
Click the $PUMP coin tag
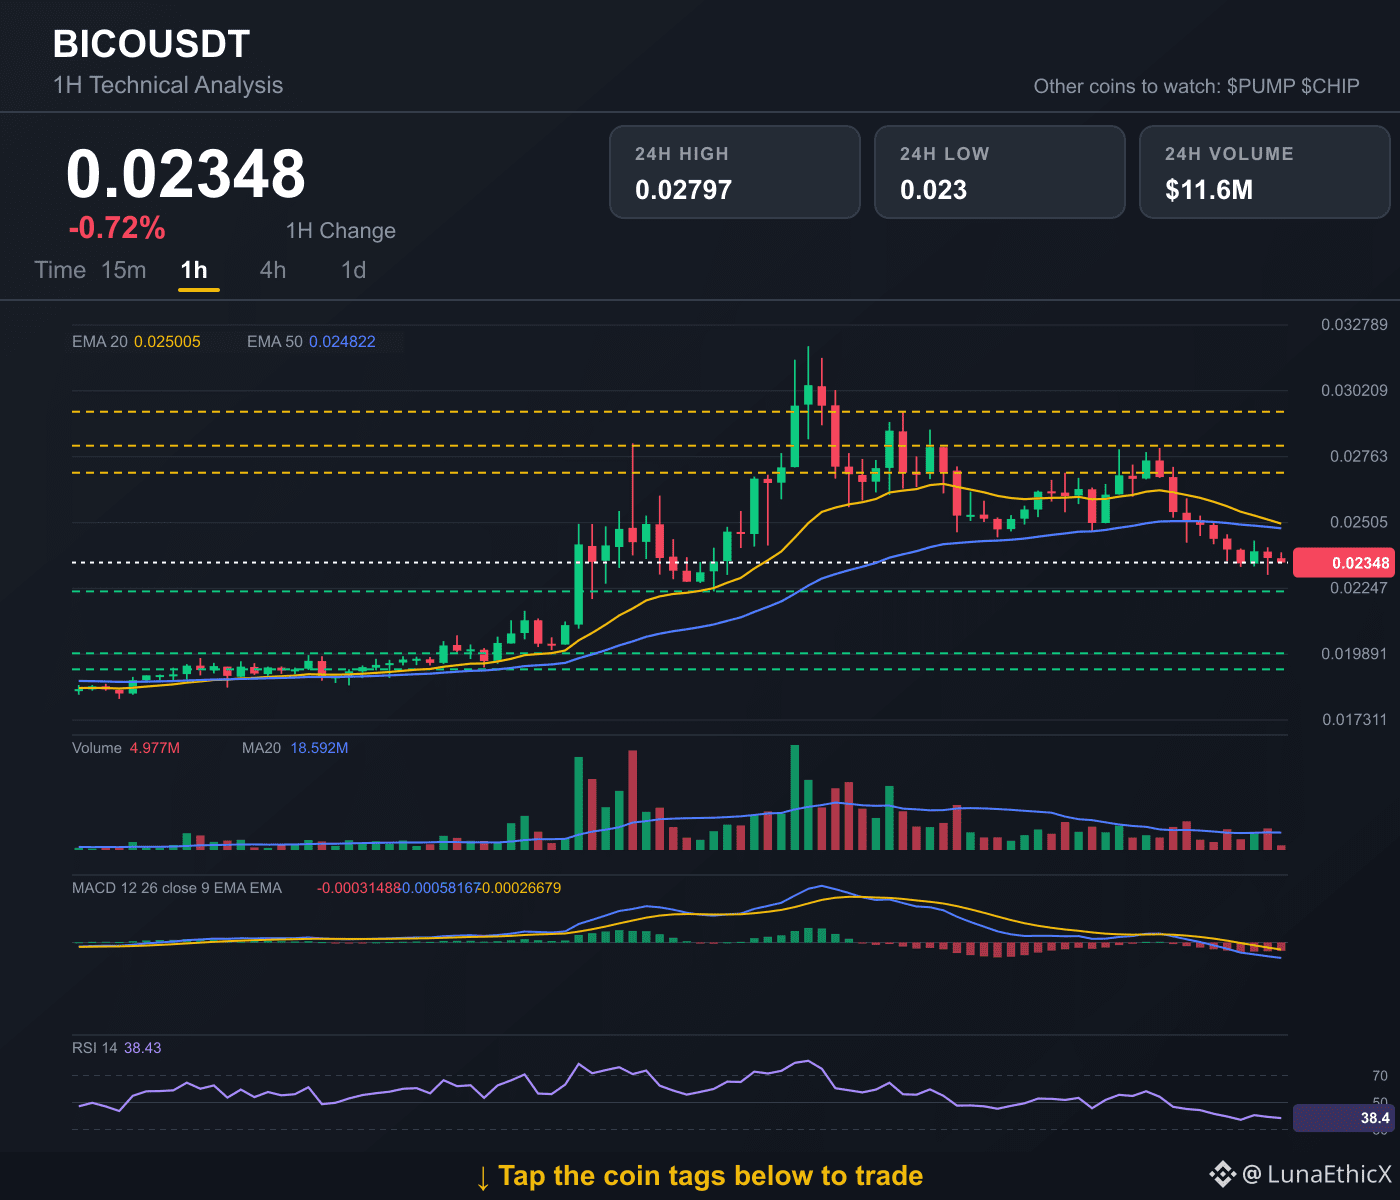click(x=1261, y=86)
